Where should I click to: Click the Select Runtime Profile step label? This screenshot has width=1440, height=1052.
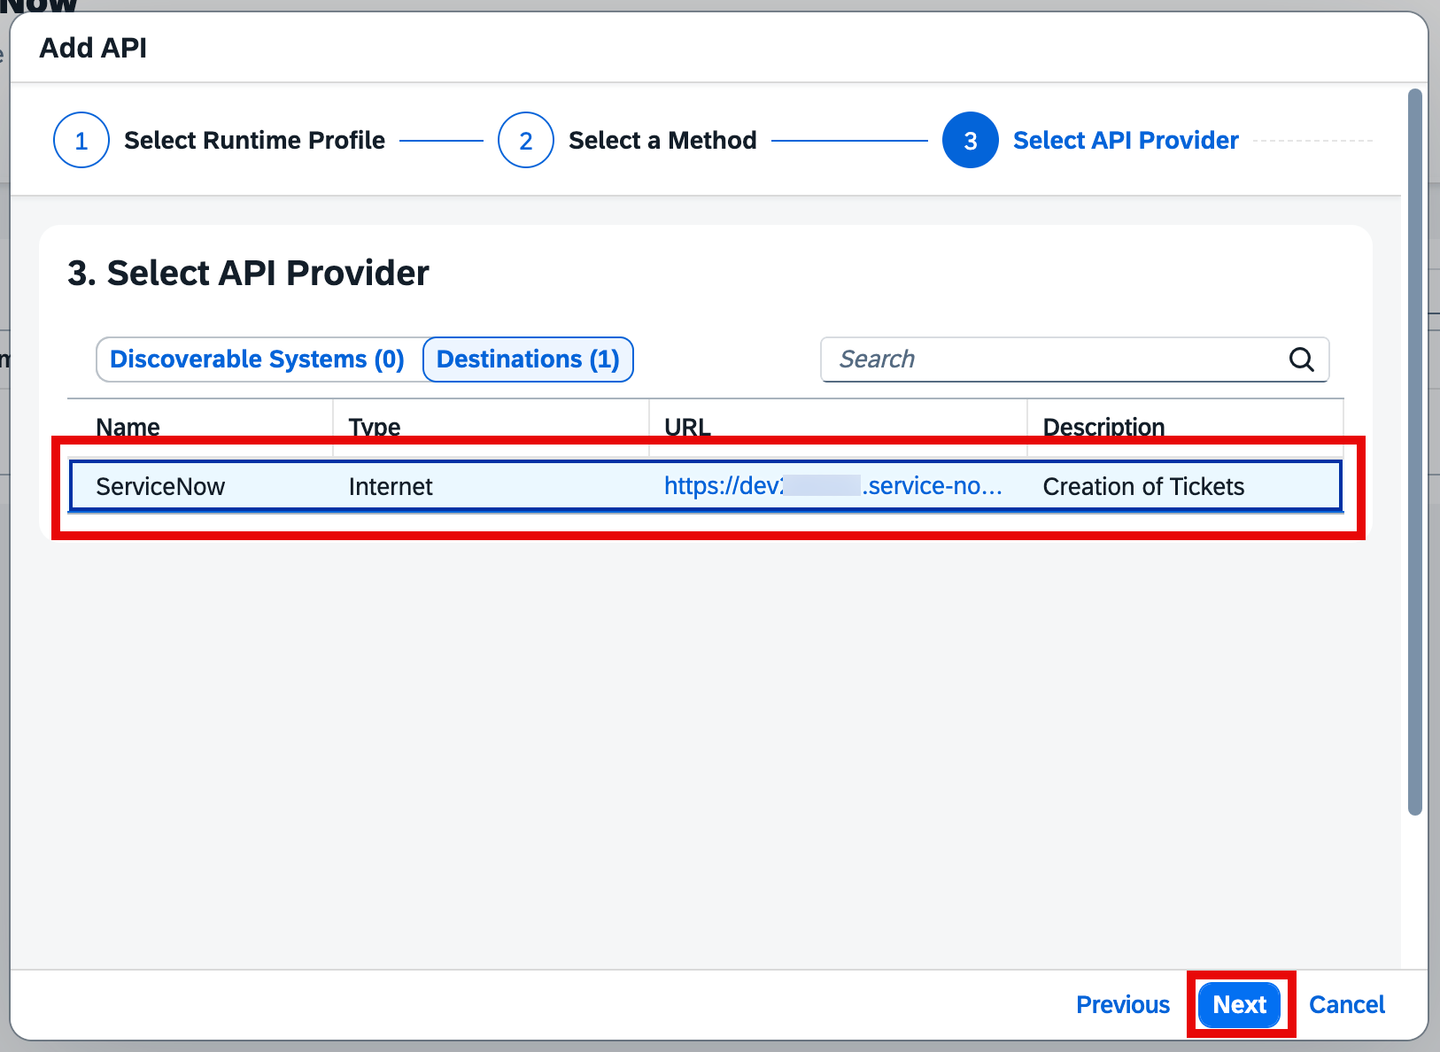254,140
